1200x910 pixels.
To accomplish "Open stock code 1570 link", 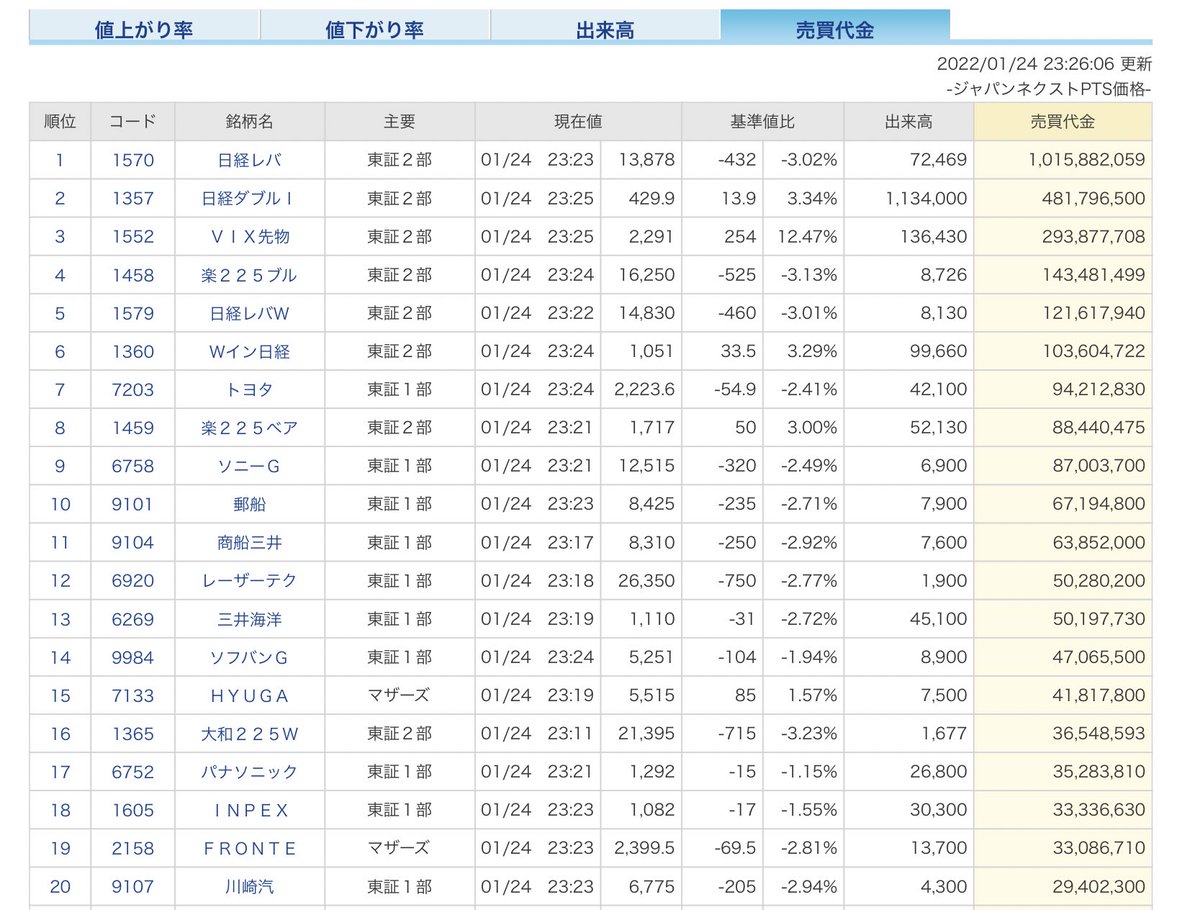I will tap(133, 160).
